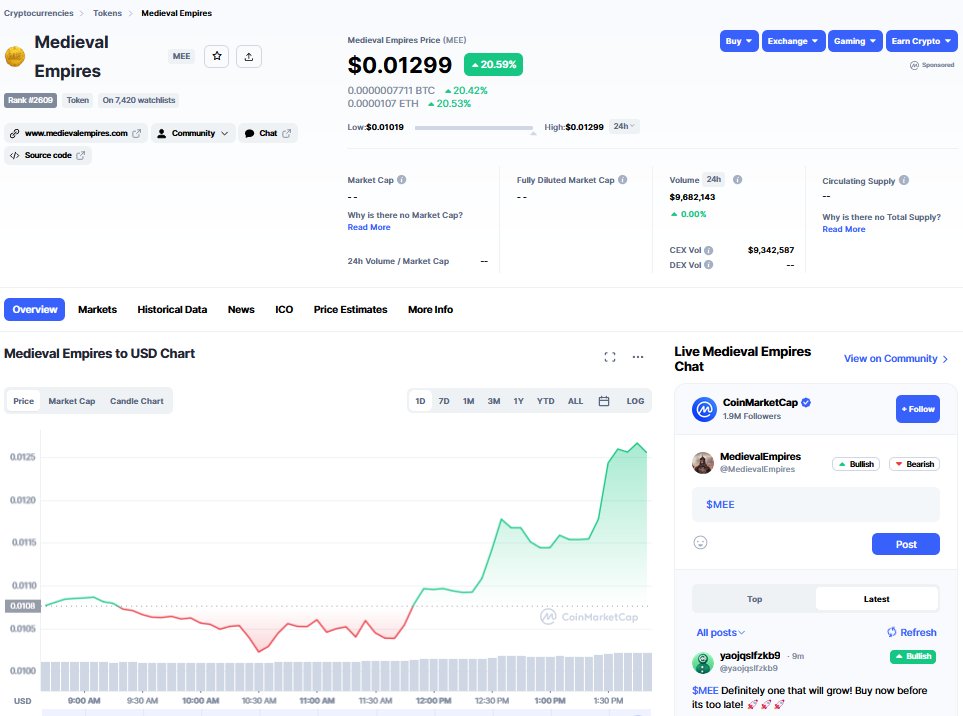Open the Price Estimates tab
The height and width of the screenshot is (716, 963).
pos(351,309)
